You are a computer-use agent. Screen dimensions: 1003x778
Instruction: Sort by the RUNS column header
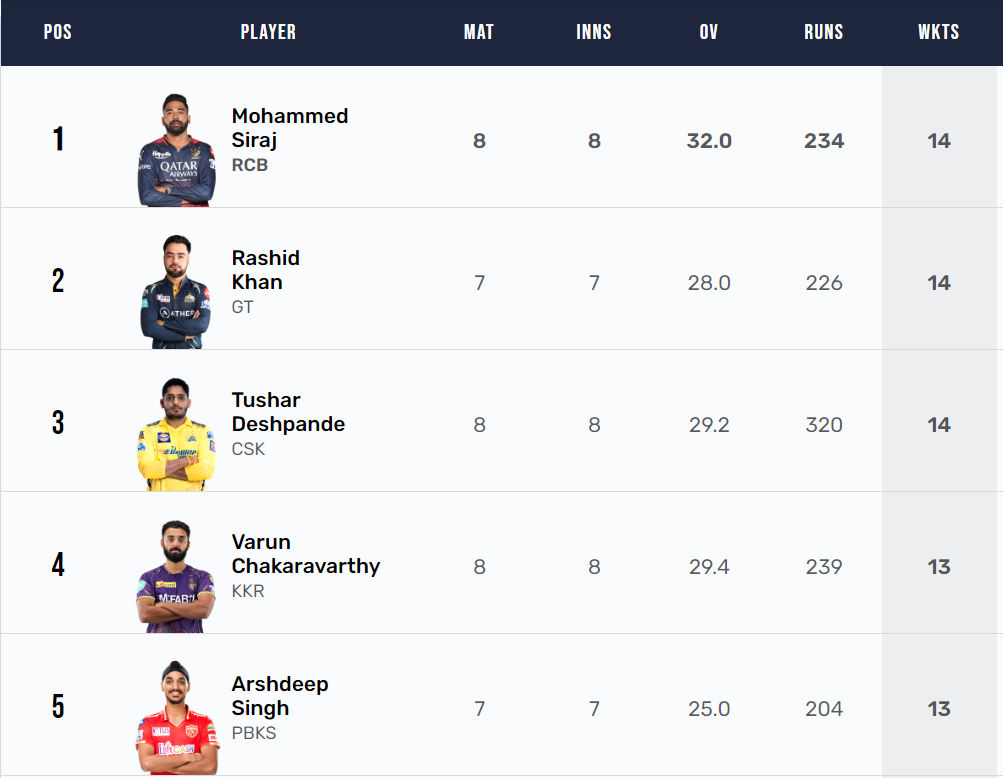click(823, 32)
